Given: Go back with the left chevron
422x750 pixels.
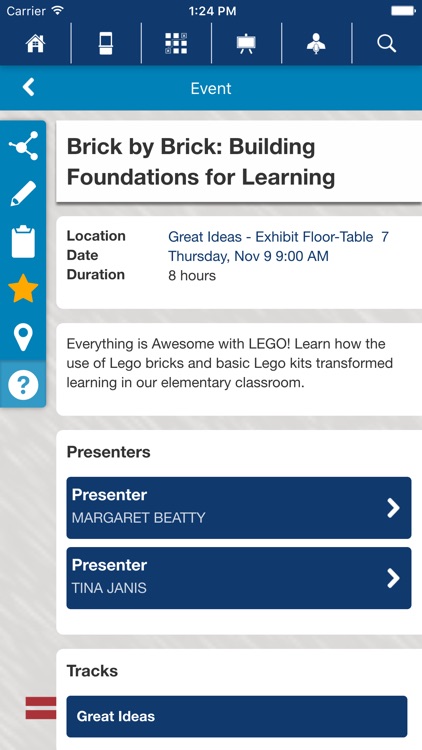Looking at the screenshot, I should pos(29,88).
